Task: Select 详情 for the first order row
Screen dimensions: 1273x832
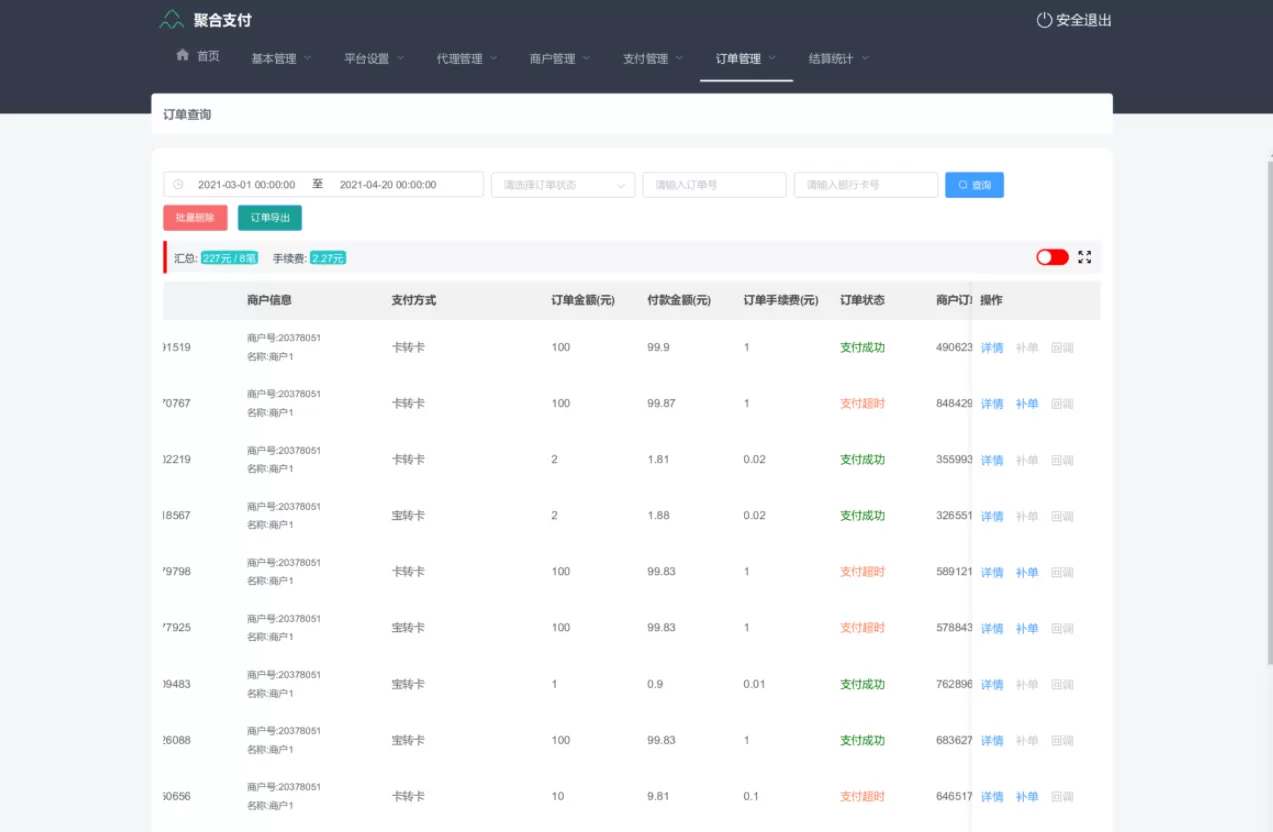Action: tap(992, 347)
